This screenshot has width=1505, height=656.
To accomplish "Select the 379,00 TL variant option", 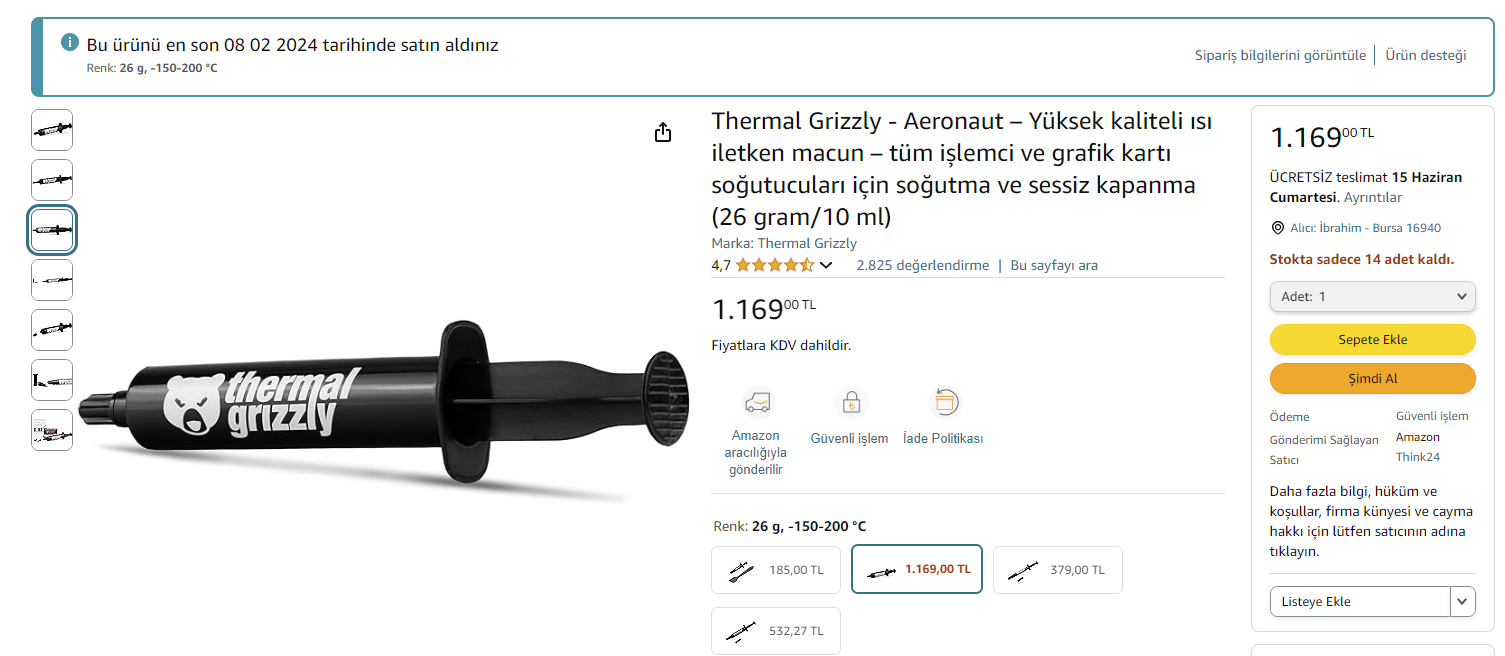I will [x=1057, y=570].
